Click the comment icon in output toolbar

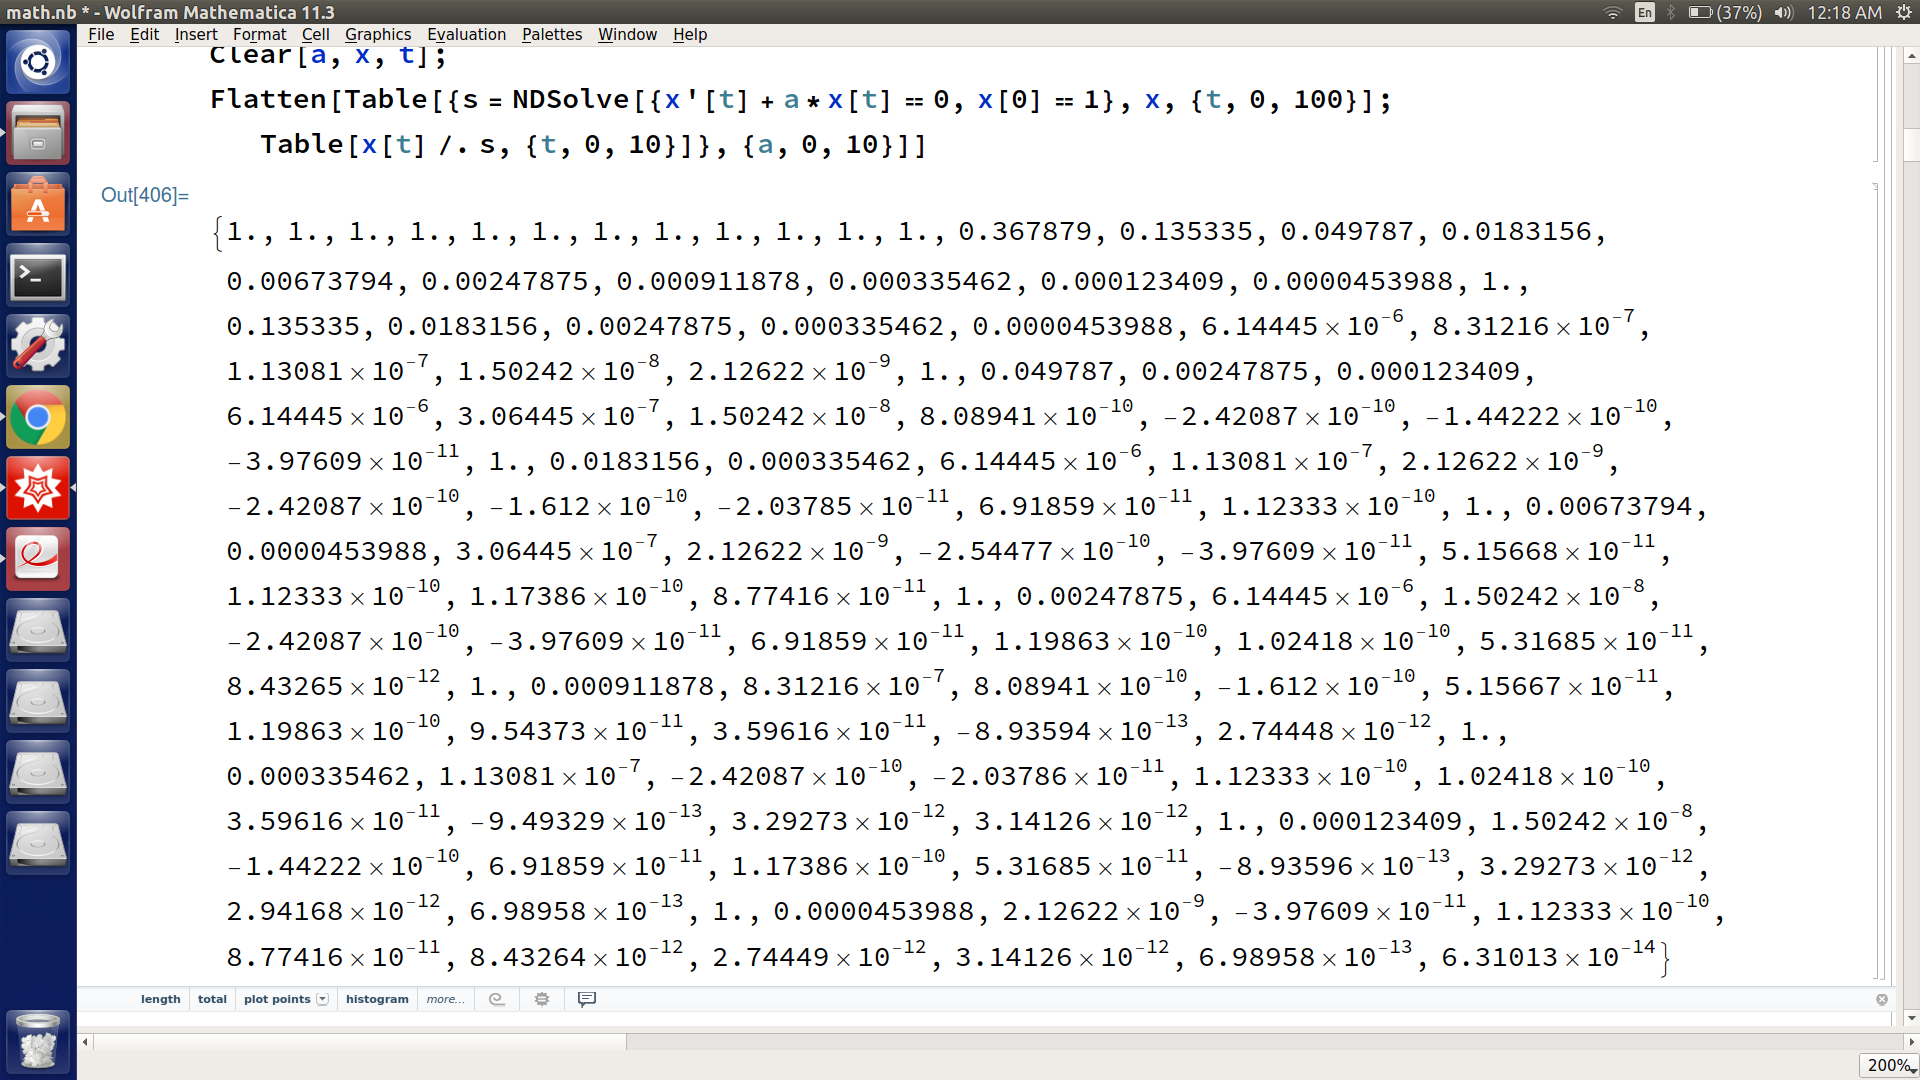(585, 998)
